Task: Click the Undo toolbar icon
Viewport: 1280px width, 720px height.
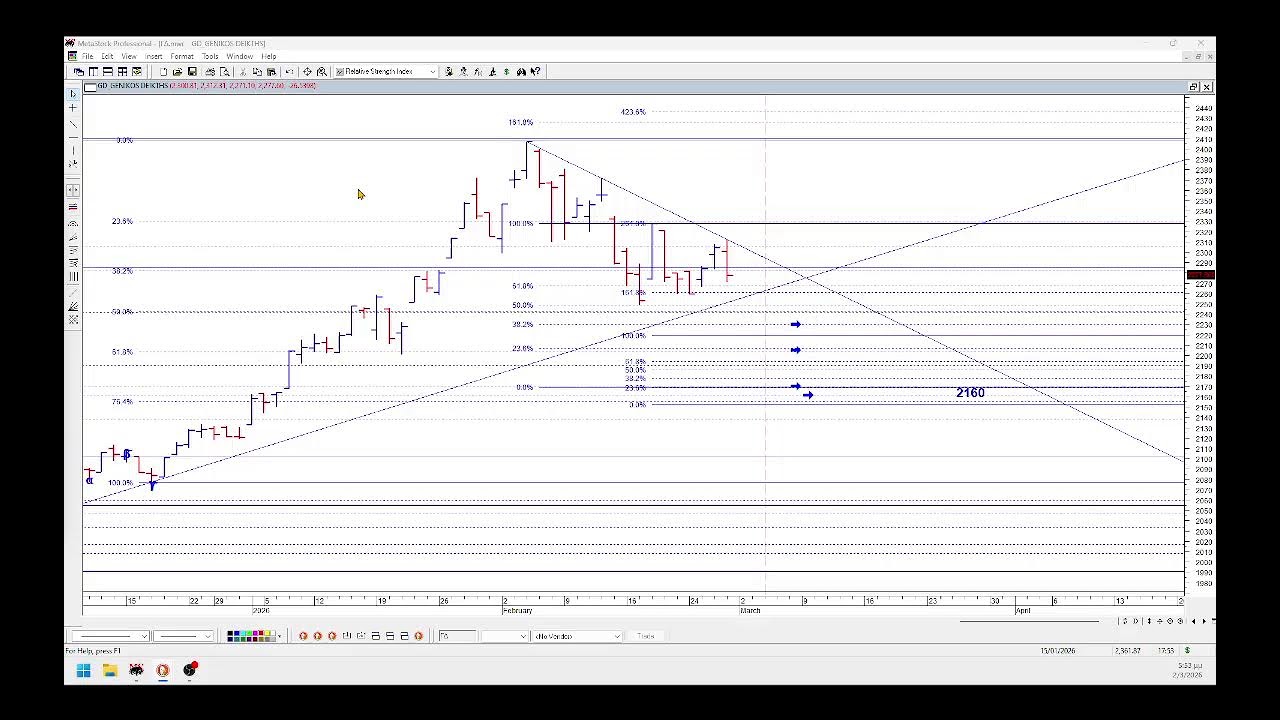Action: tap(289, 72)
